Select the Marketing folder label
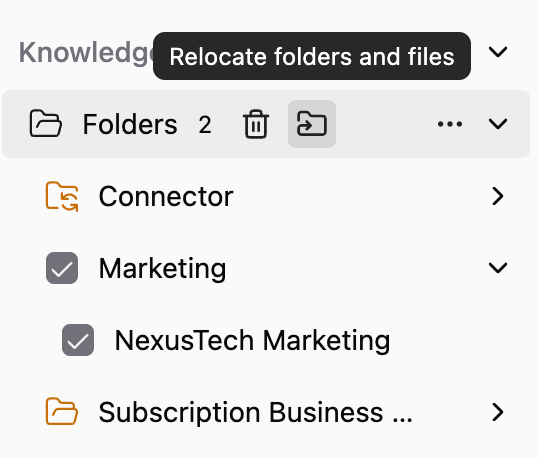 [x=162, y=269]
